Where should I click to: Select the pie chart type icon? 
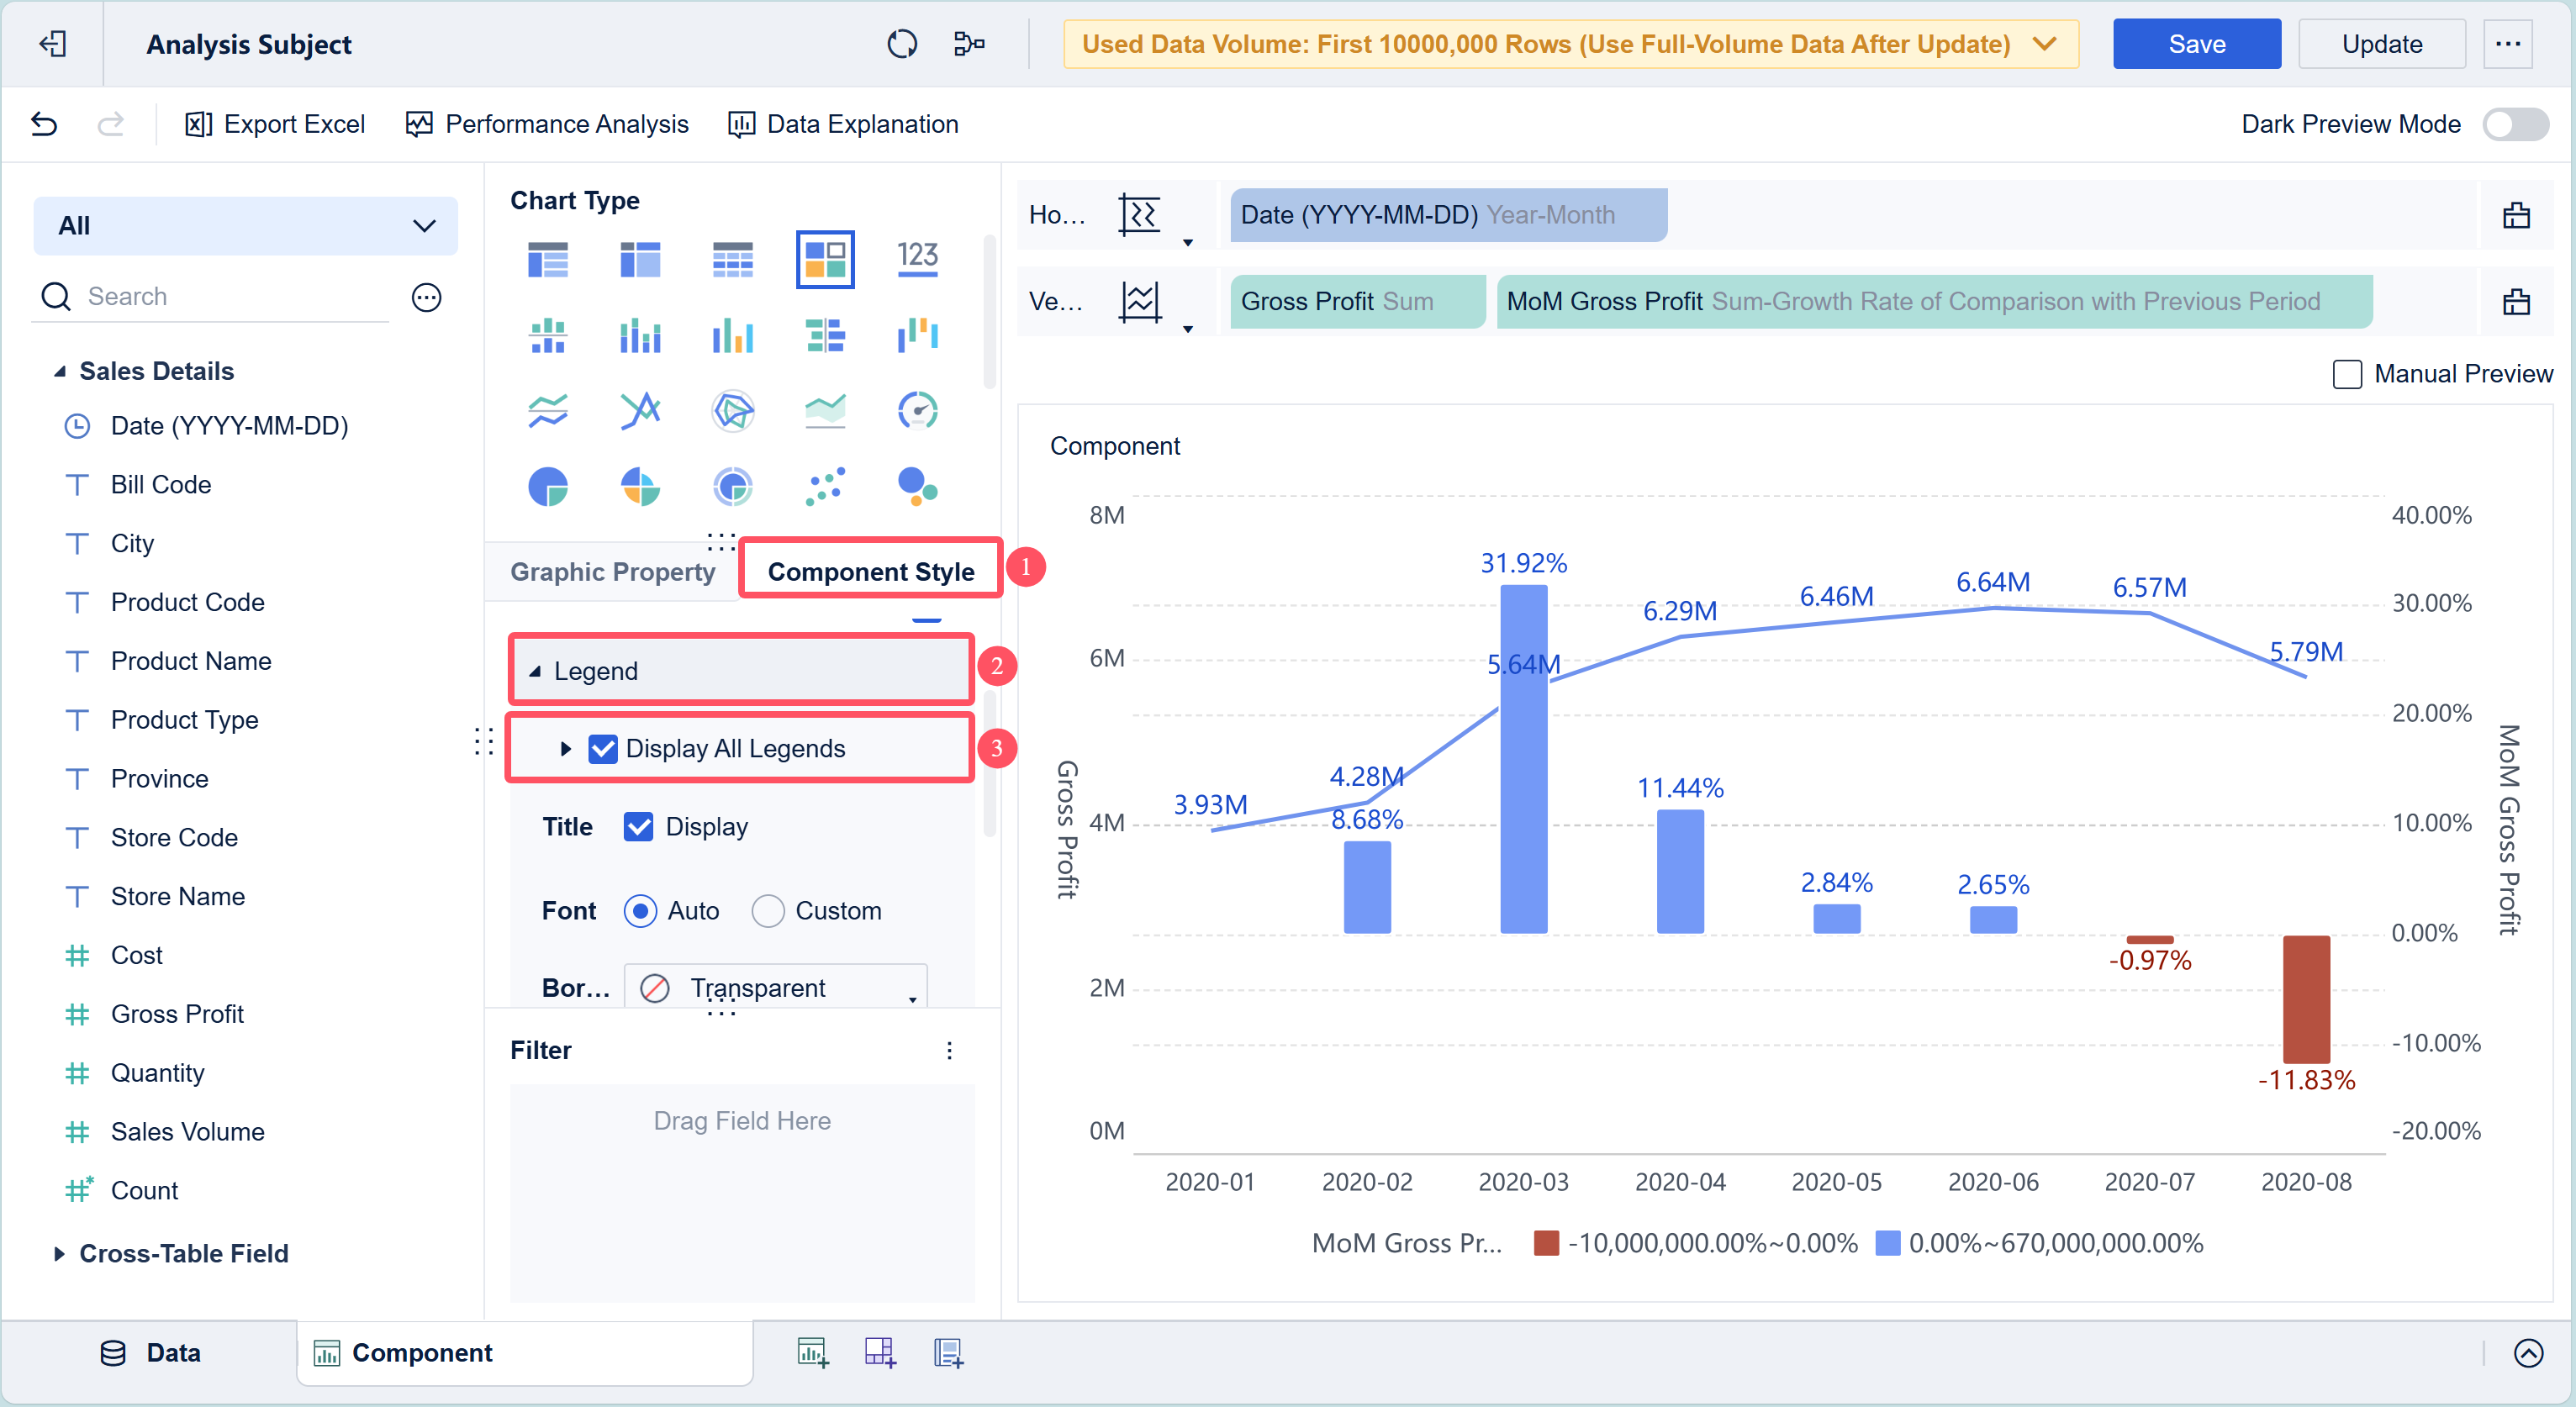[548, 487]
